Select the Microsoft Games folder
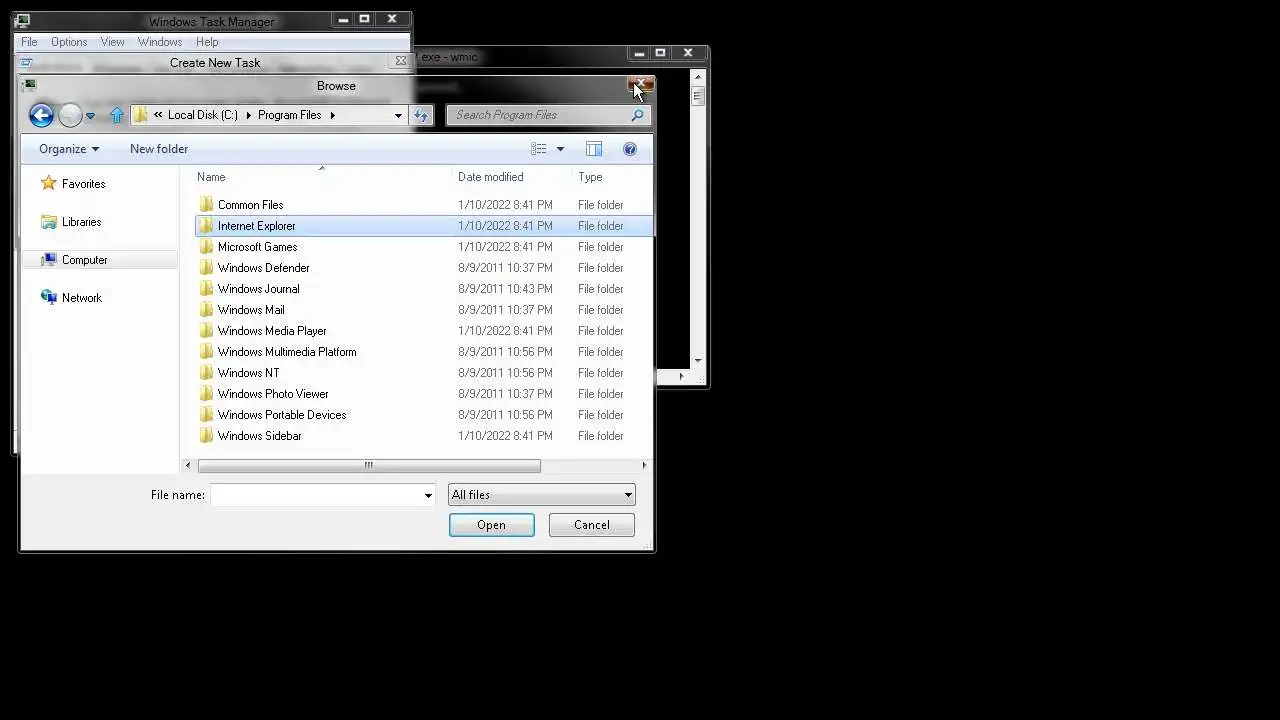This screenshot has width=1280, height=720. 424,247
